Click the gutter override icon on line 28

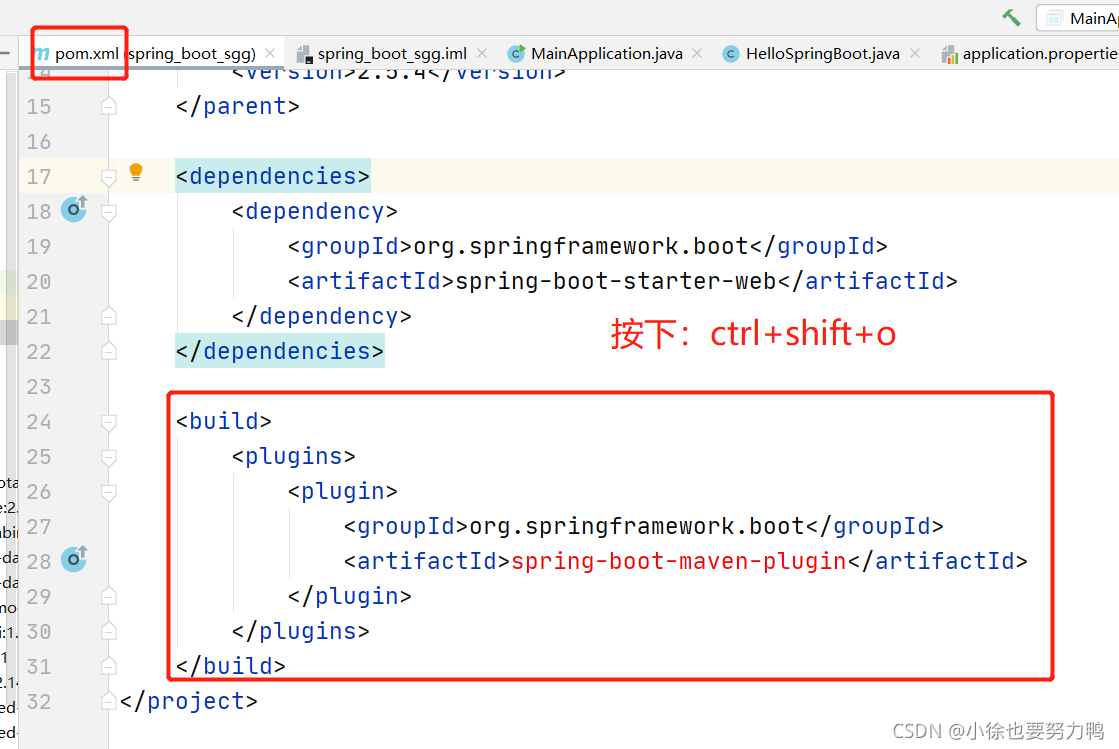(74, 559)
